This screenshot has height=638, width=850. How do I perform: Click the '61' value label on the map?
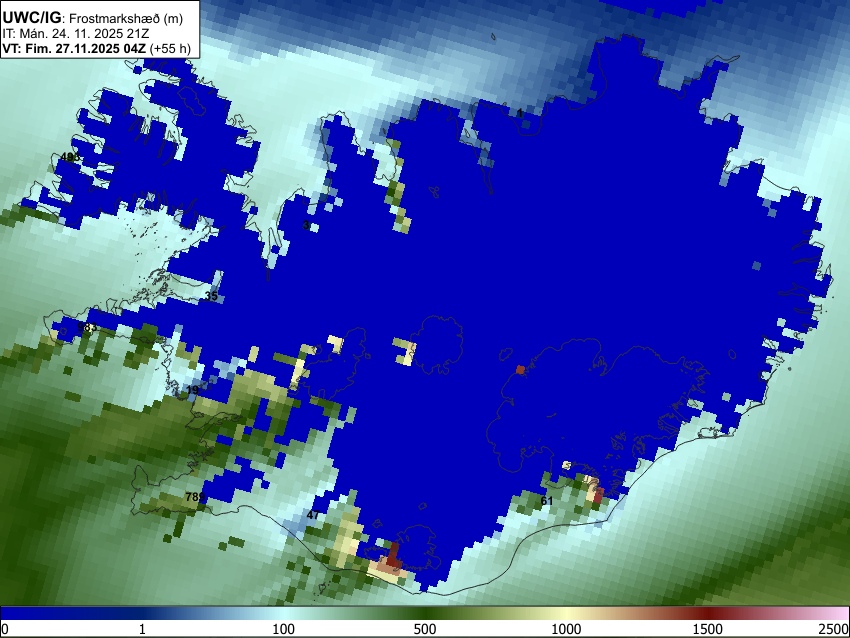click(x=547, y=501)
